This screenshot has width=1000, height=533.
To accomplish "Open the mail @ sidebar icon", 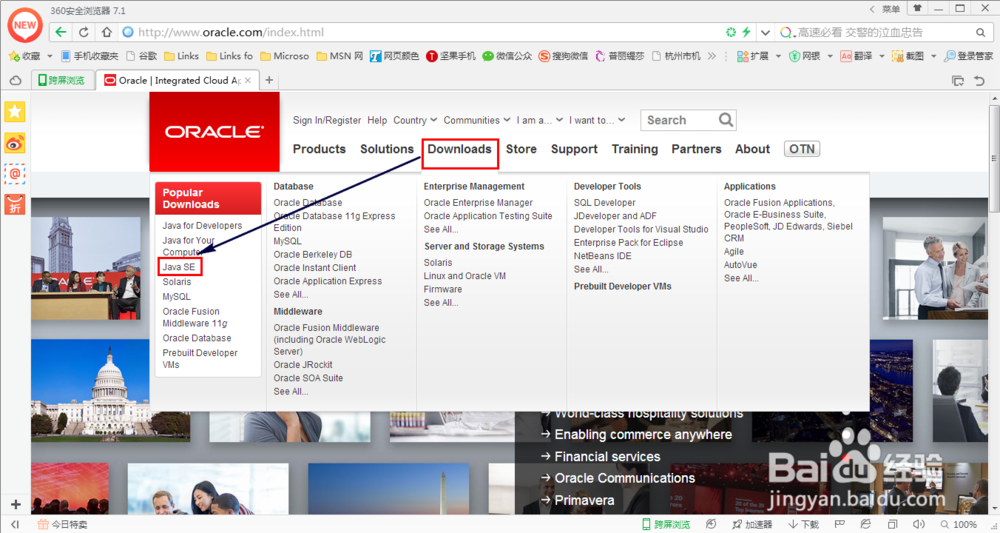I will [x=15, y=173].
